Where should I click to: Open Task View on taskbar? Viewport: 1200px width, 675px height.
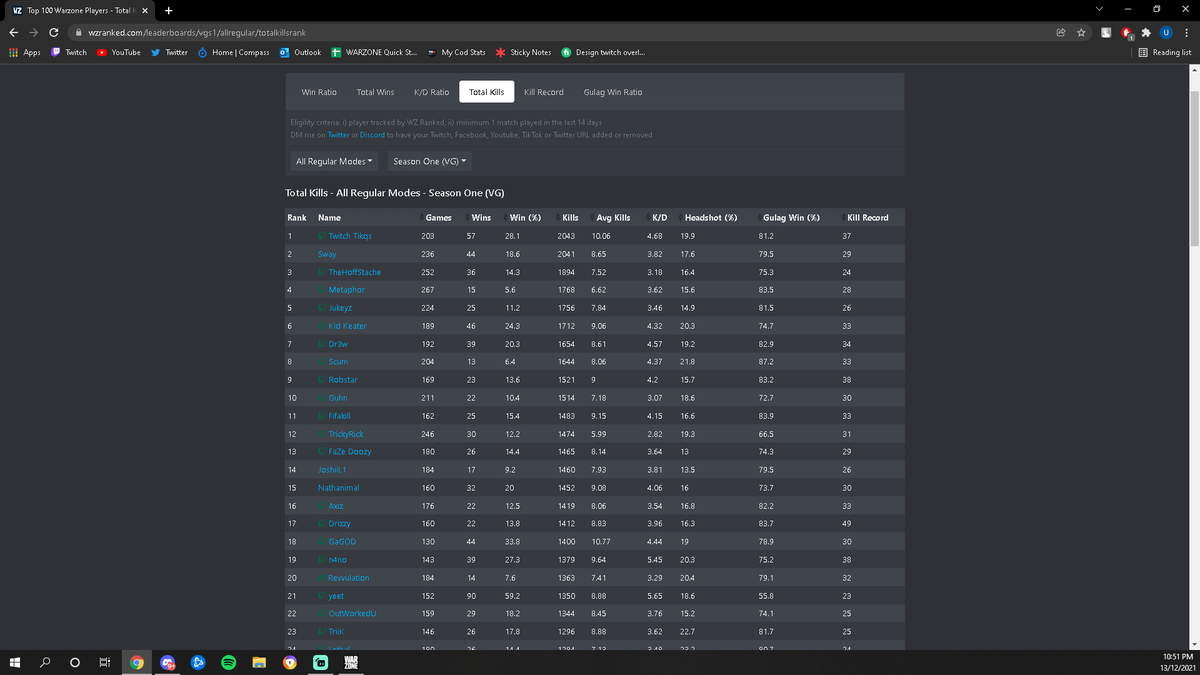pyautogui.click(x=106, y=662)
